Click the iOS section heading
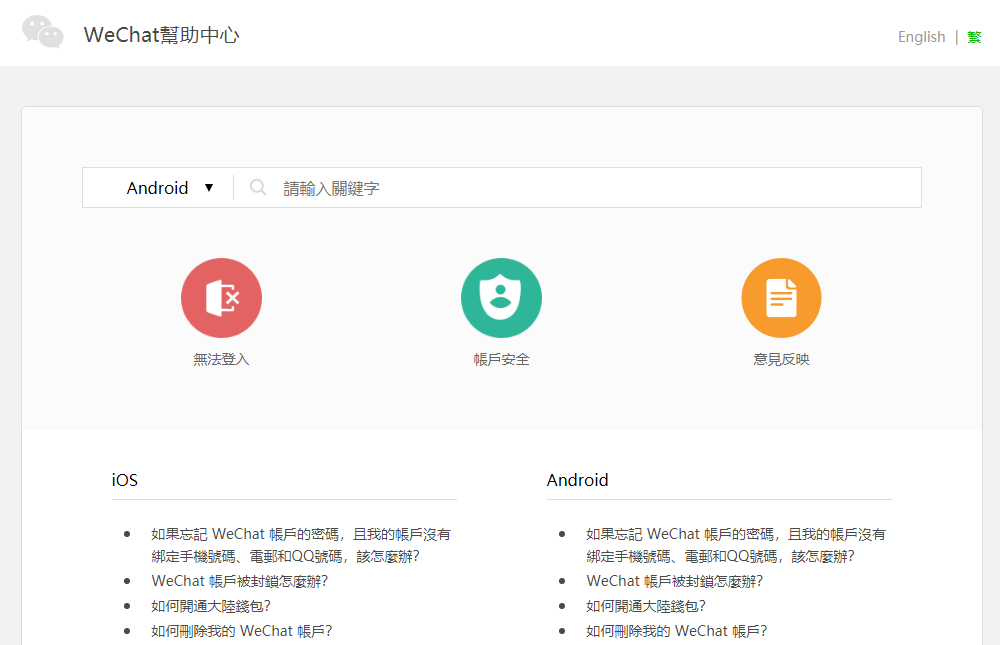 (124, 480)
